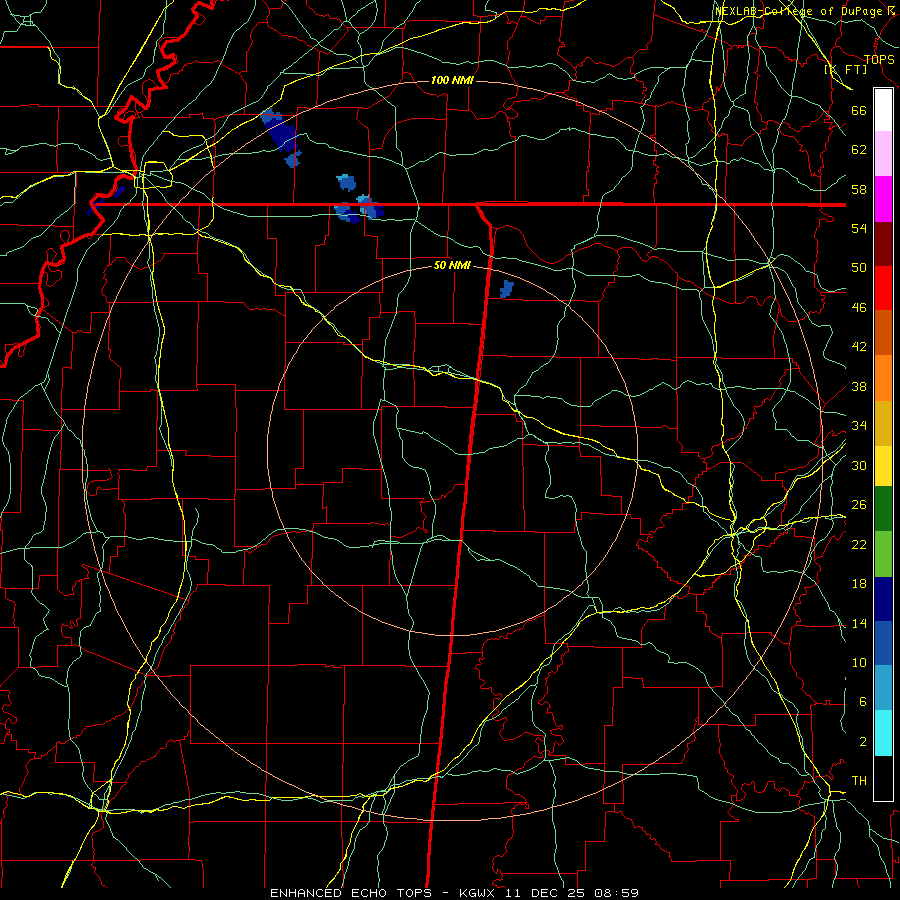
Task: Click the bright red 50 kft legend swatch
Action: pyautogui.click(x=883, y=288)
